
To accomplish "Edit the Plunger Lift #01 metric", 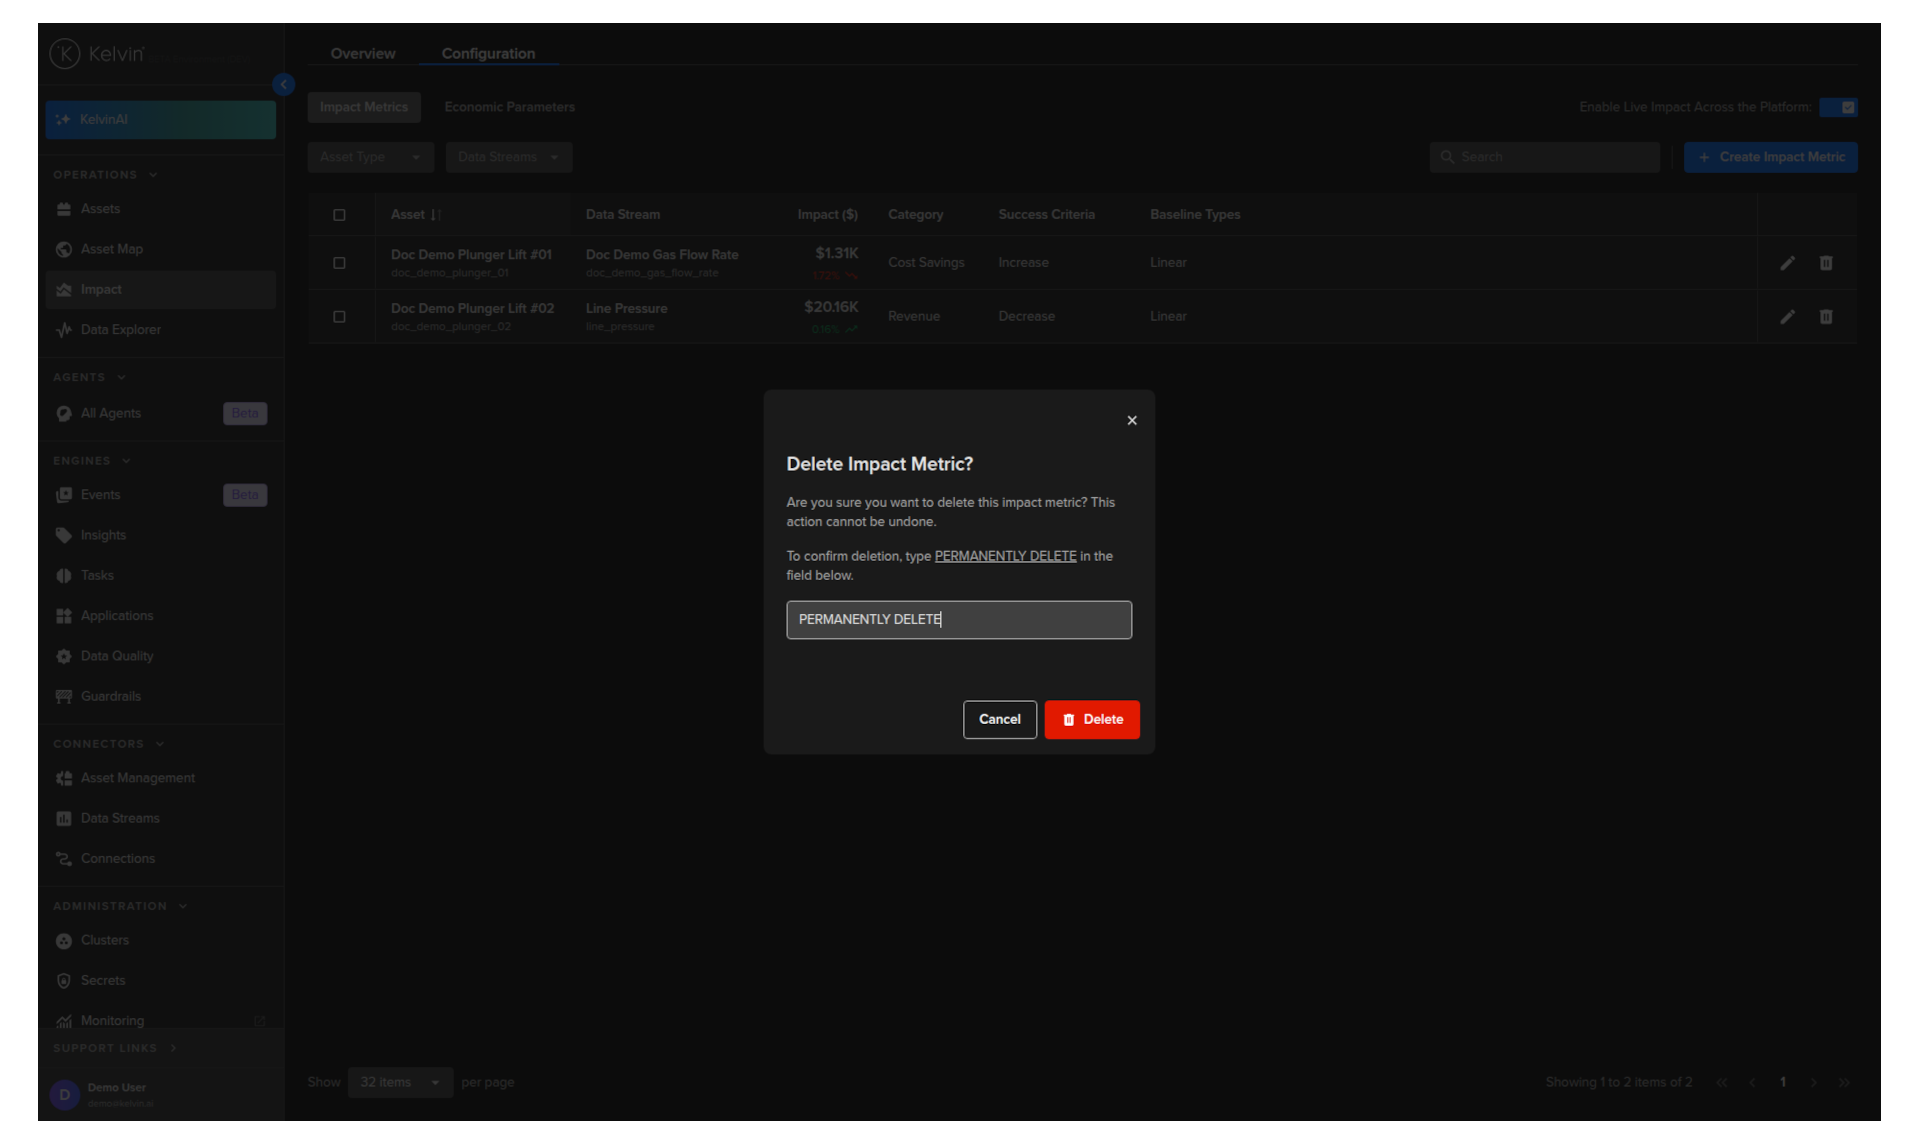I will pos(1787,263).
